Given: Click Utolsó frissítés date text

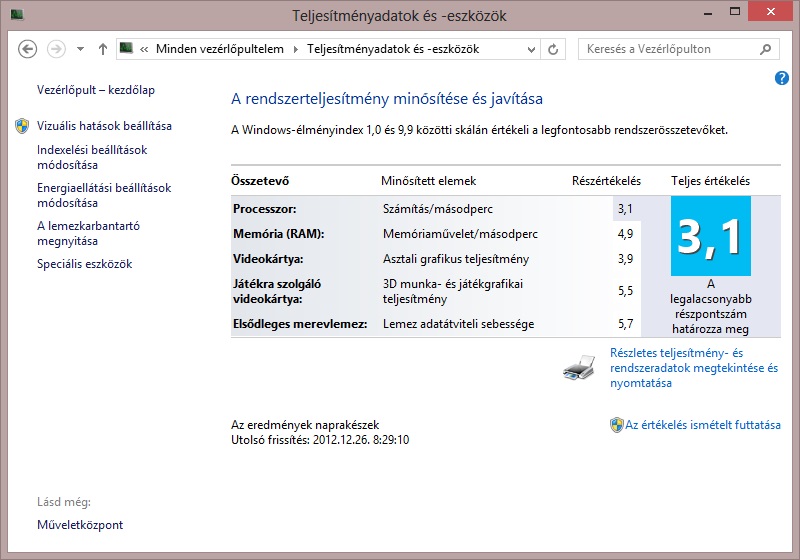Looking at the screenshot, I should [320, 440].
